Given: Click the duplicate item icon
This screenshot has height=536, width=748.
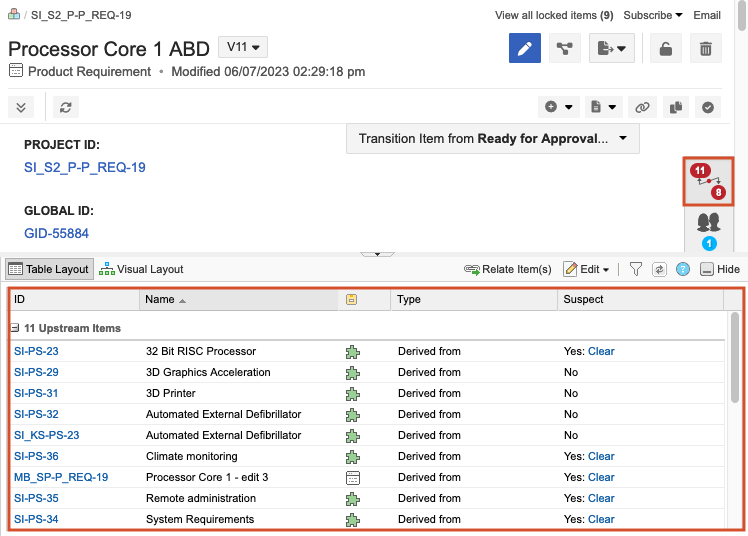Looking at the screenshot, I should click(x=675, y=107).
